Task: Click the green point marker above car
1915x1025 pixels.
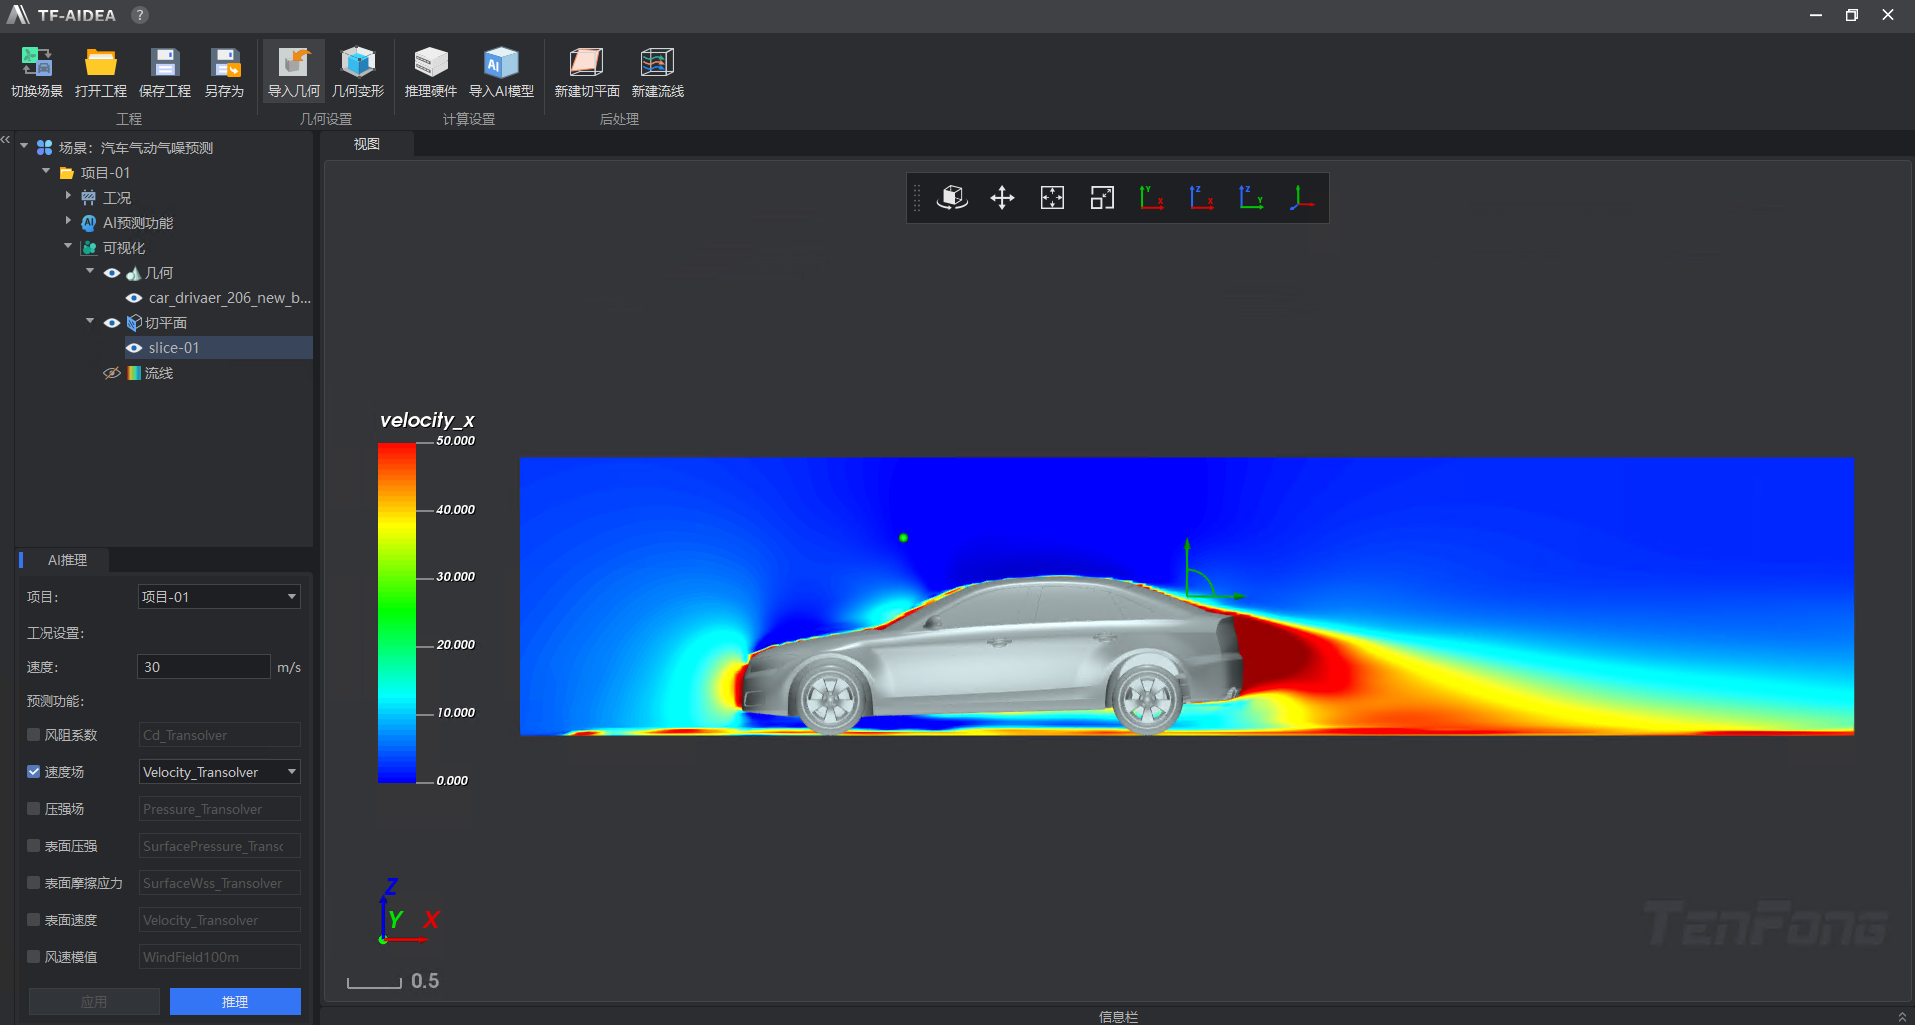Action: (903, 538)
